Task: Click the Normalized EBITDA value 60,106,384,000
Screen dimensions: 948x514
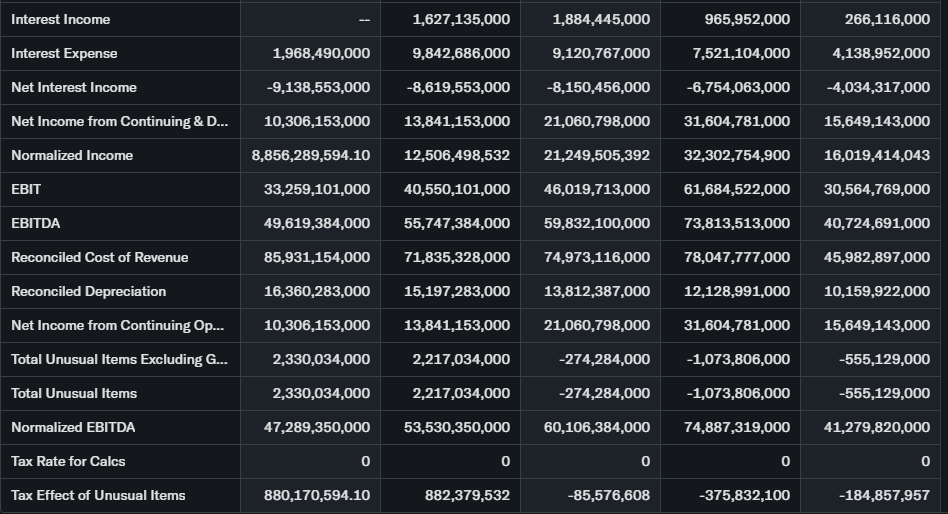Action: (597, 427)
